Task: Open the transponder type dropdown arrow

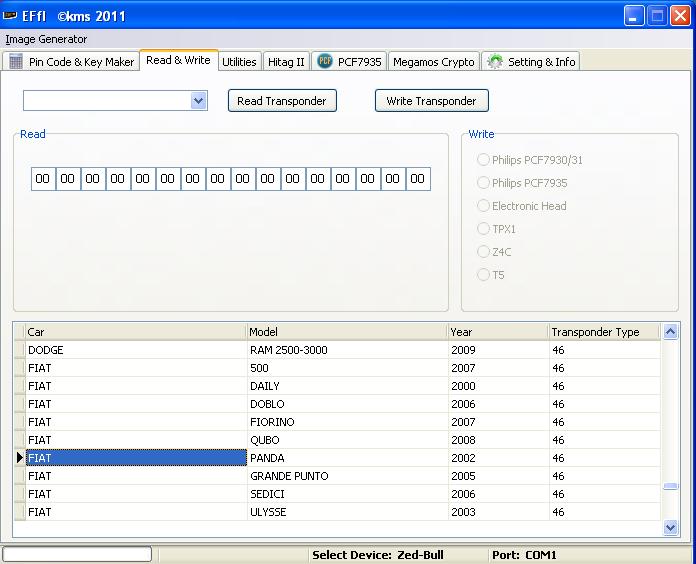Action: 198,101
